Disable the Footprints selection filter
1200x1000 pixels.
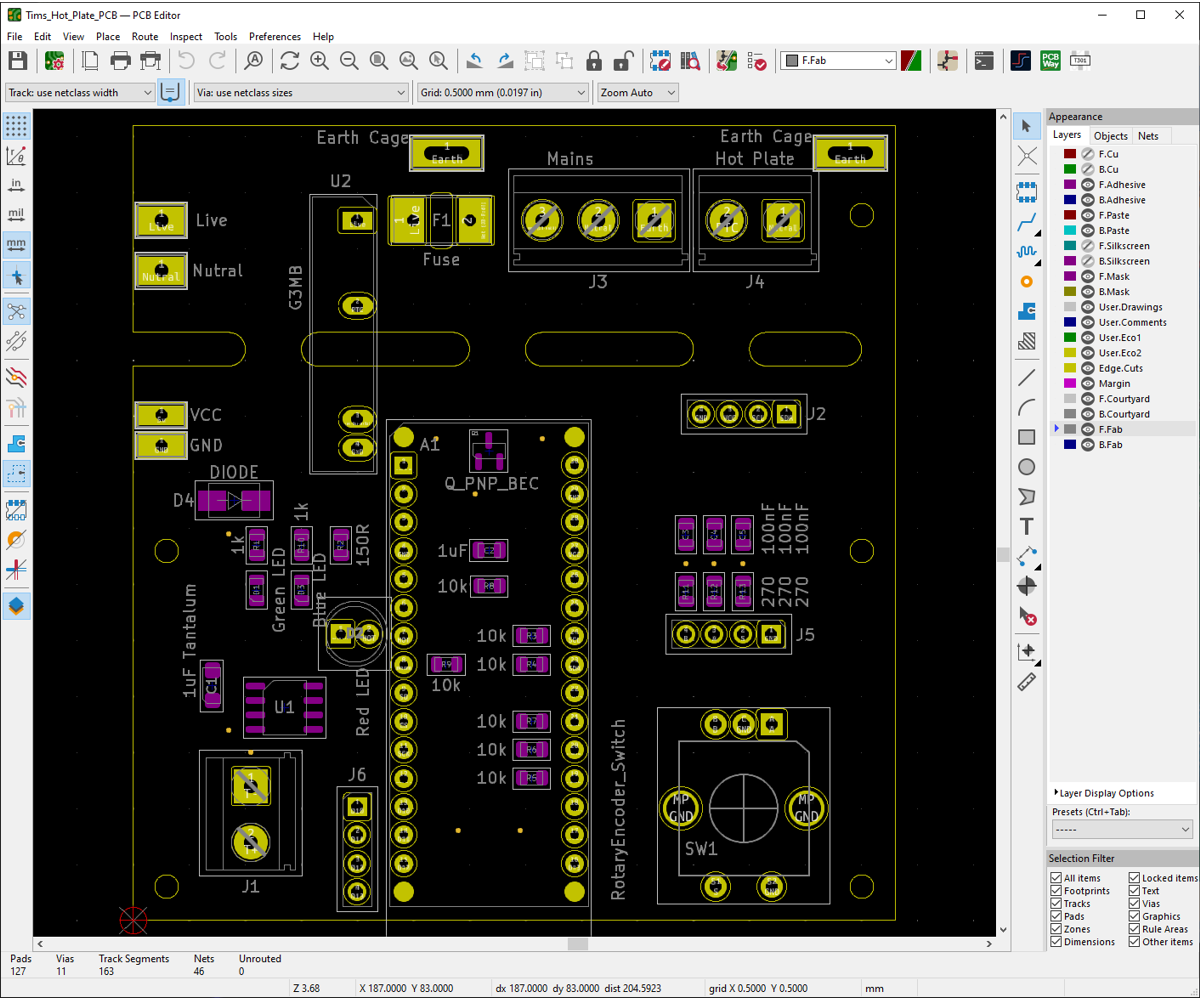pyautogui.click(x=1055, y=890)
